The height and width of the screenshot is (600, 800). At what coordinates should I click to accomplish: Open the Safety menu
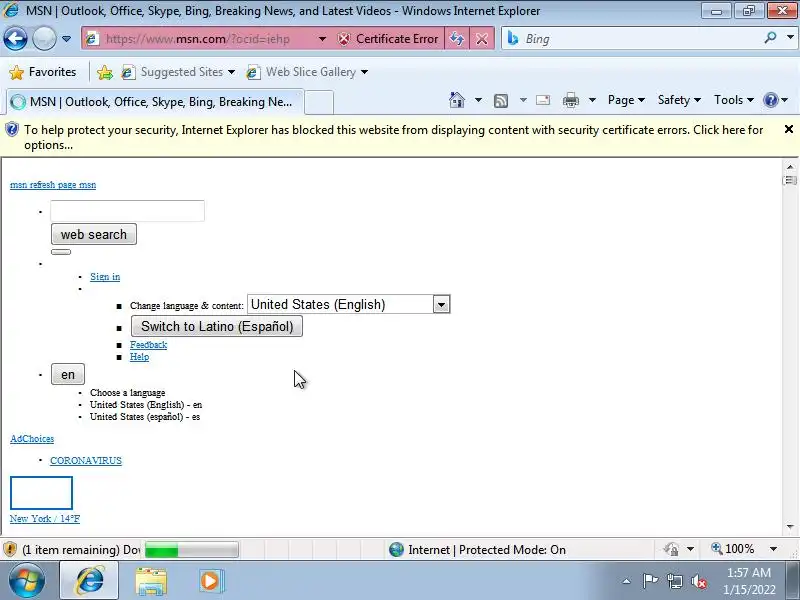679,100
